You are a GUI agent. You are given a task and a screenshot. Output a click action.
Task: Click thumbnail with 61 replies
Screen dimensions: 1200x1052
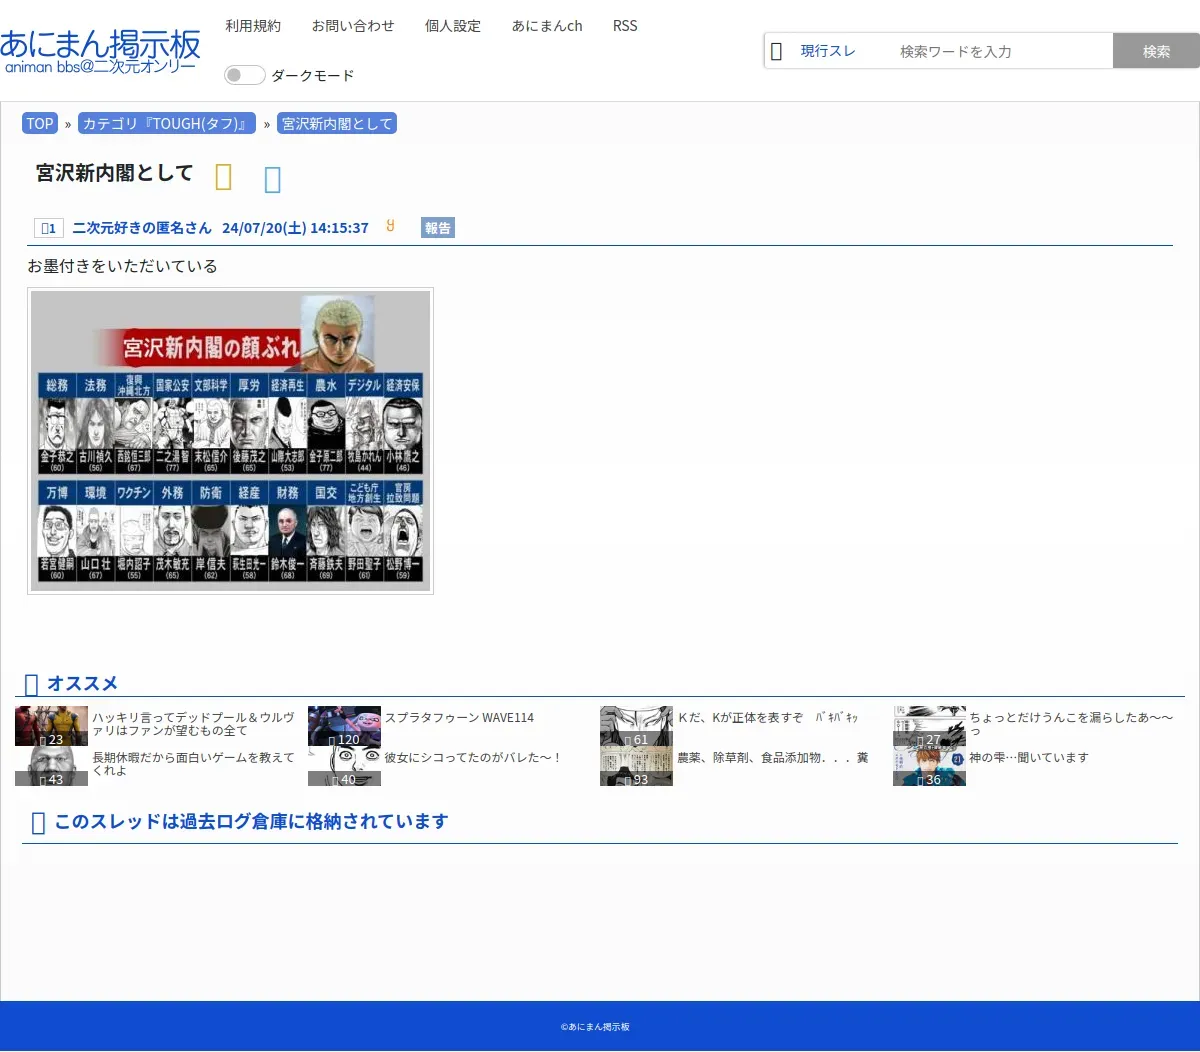(x=636, y=726)
